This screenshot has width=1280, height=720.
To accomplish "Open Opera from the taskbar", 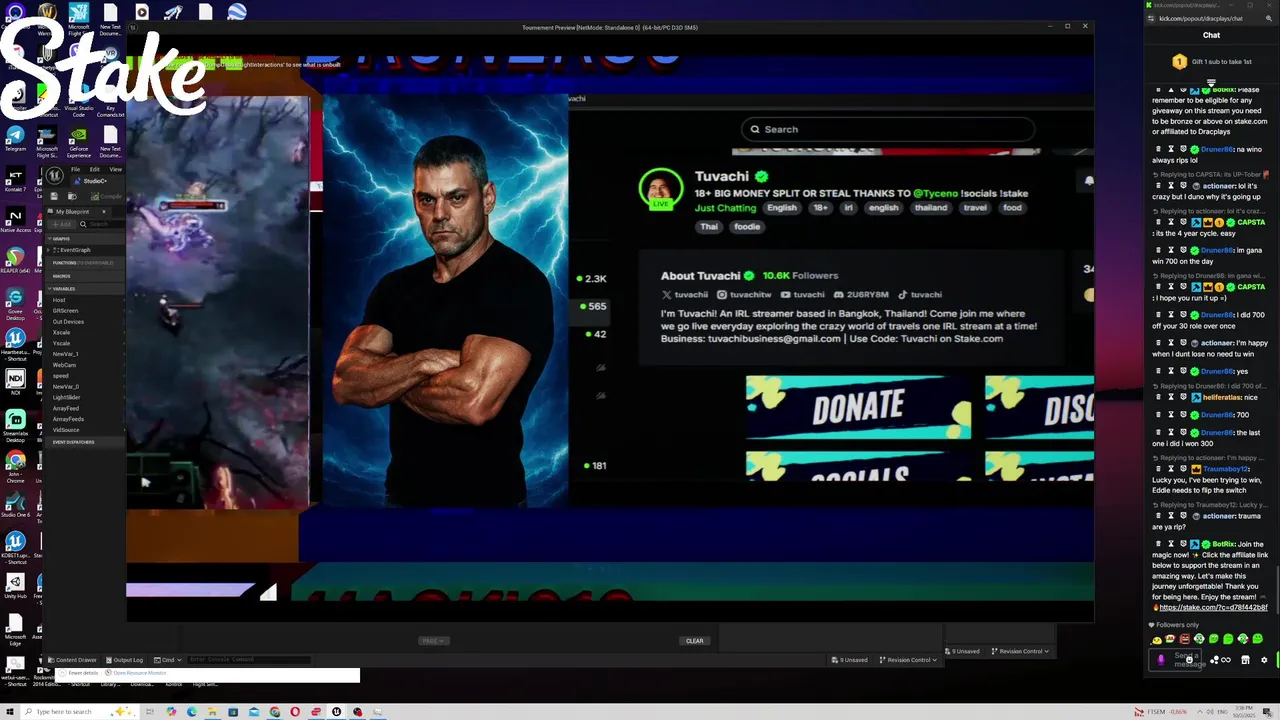I will click(295, 712).
